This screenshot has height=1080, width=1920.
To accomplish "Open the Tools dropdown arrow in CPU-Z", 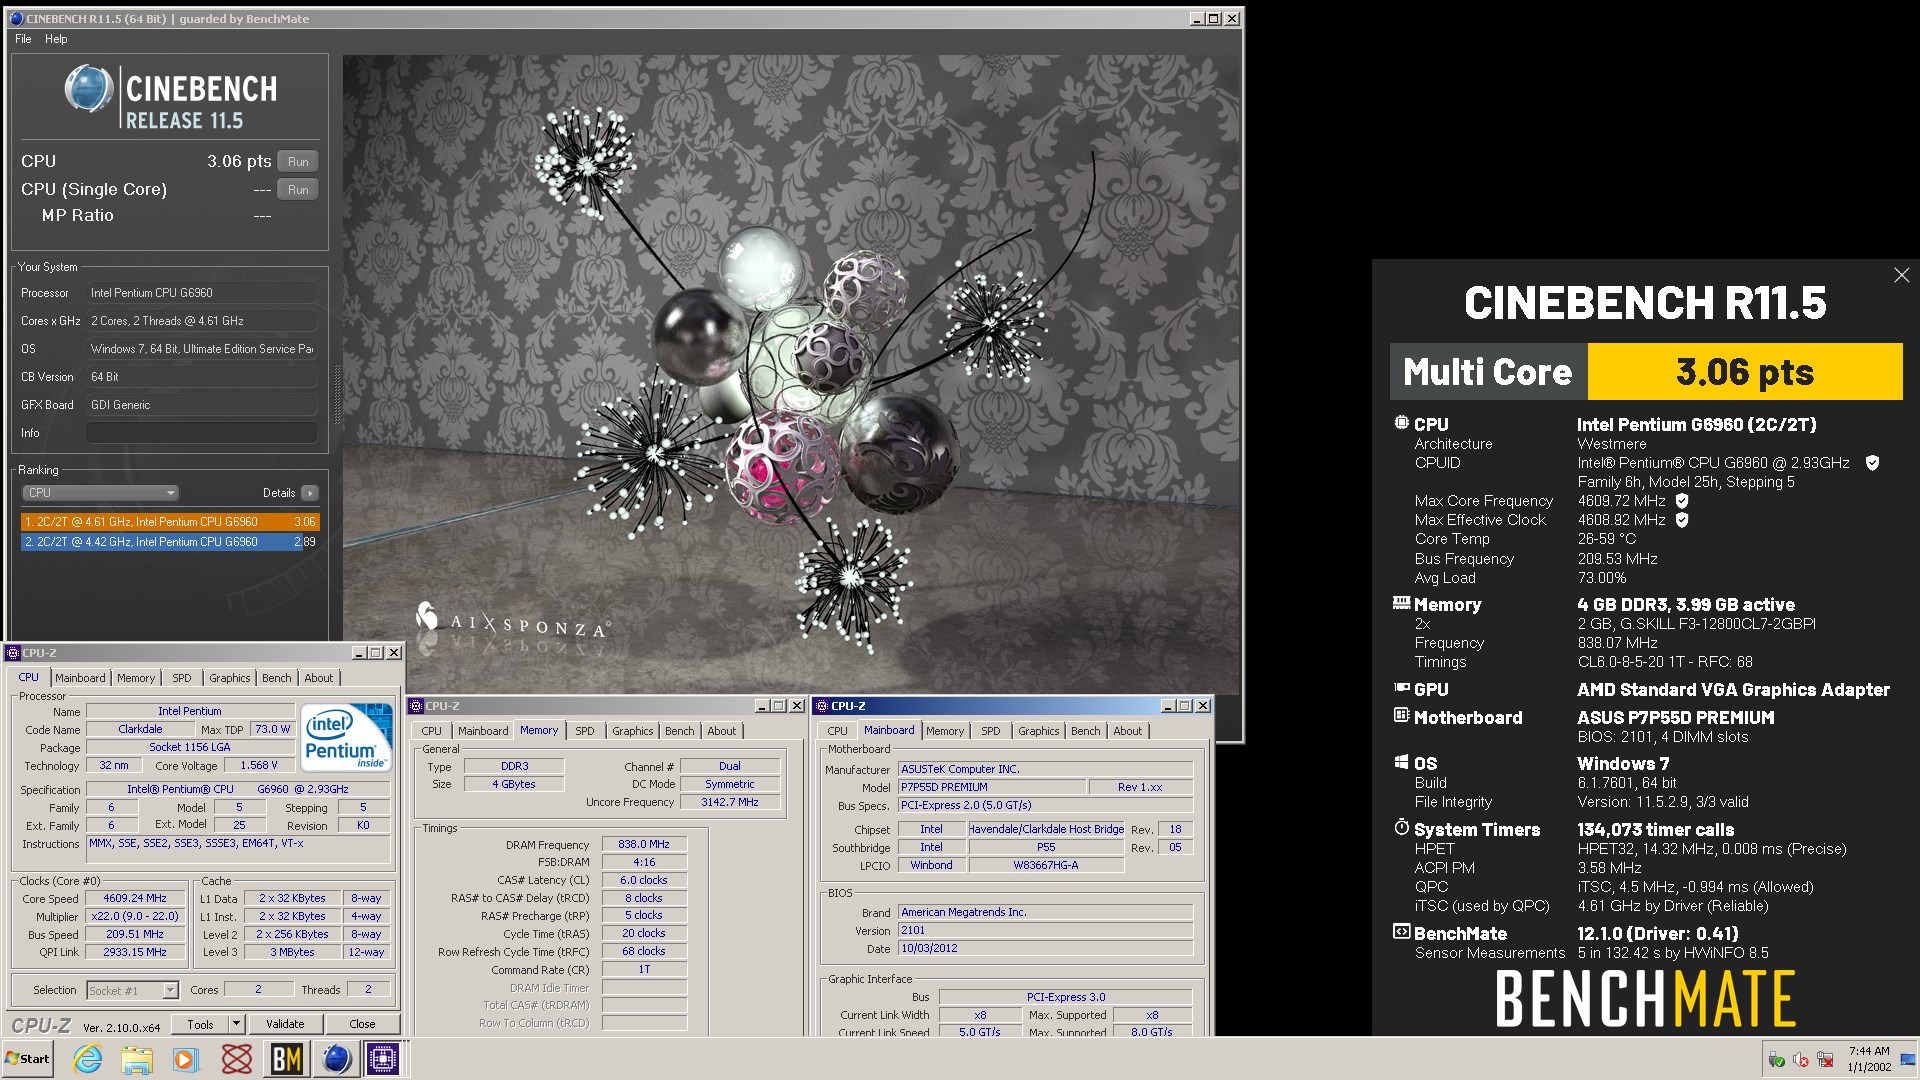I will click(x=237, y=1024).
